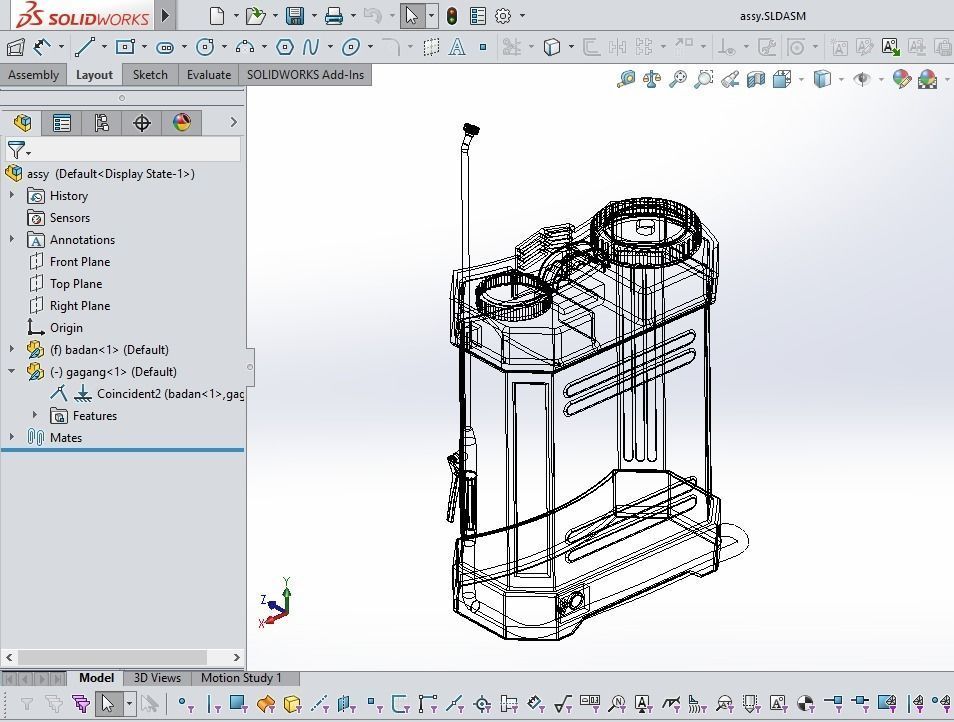Select the Circle sketch tool
The height and width of the screenshot is (722, 954).
(205, 47)
